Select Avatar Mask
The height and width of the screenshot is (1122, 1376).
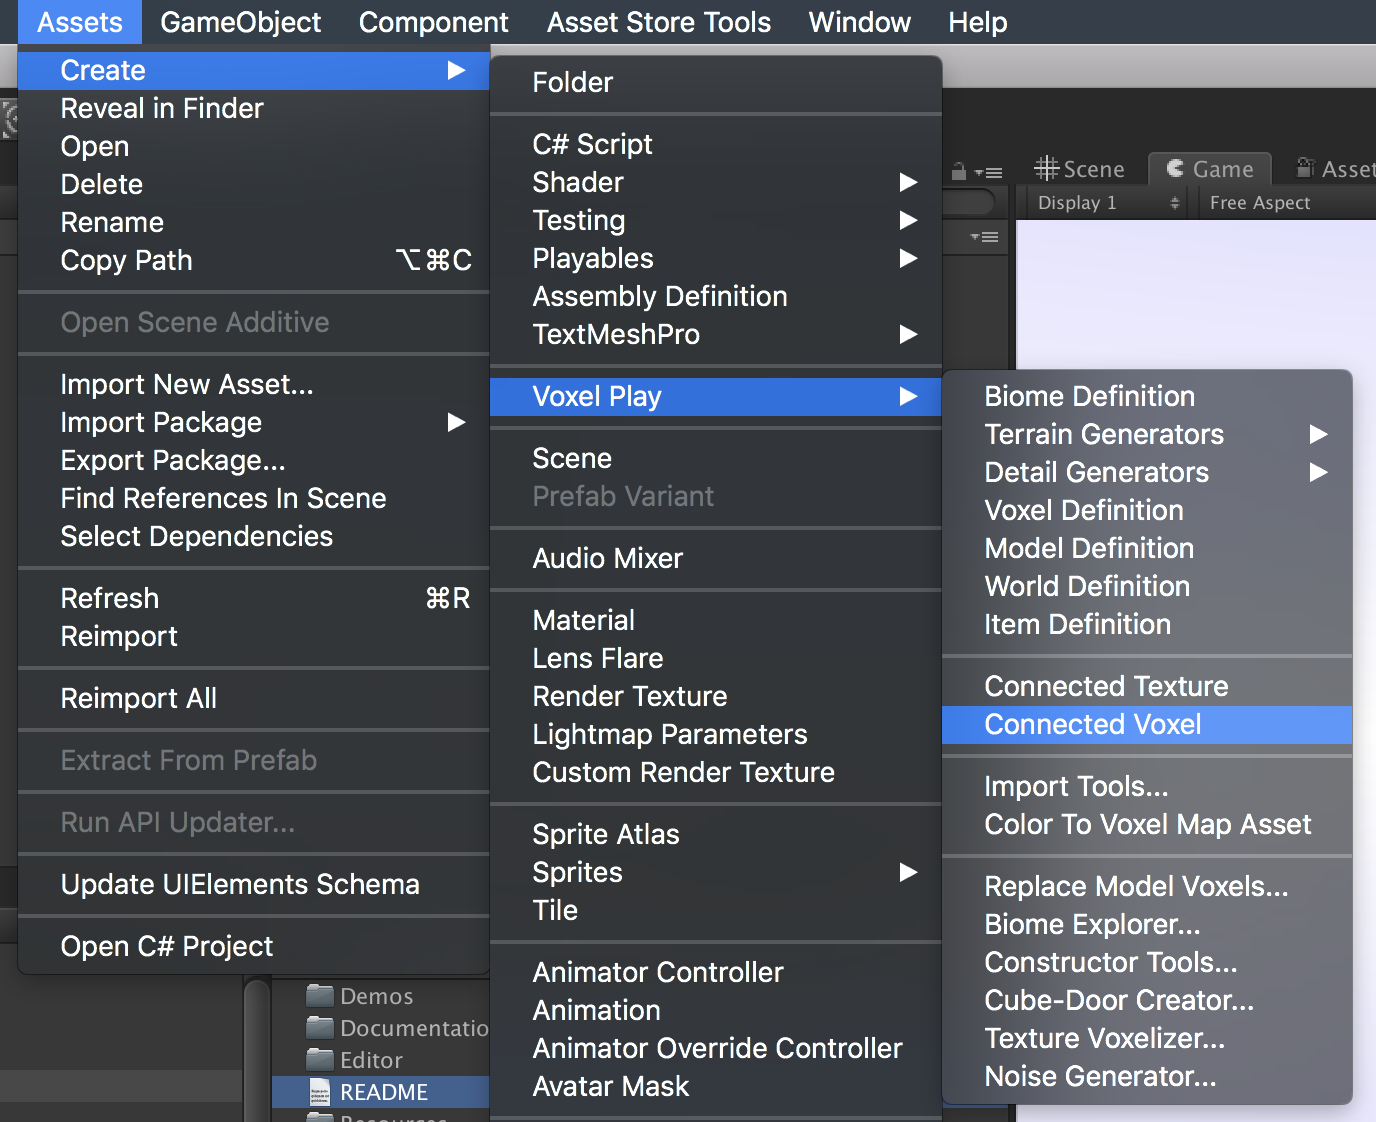[716, 1086]
